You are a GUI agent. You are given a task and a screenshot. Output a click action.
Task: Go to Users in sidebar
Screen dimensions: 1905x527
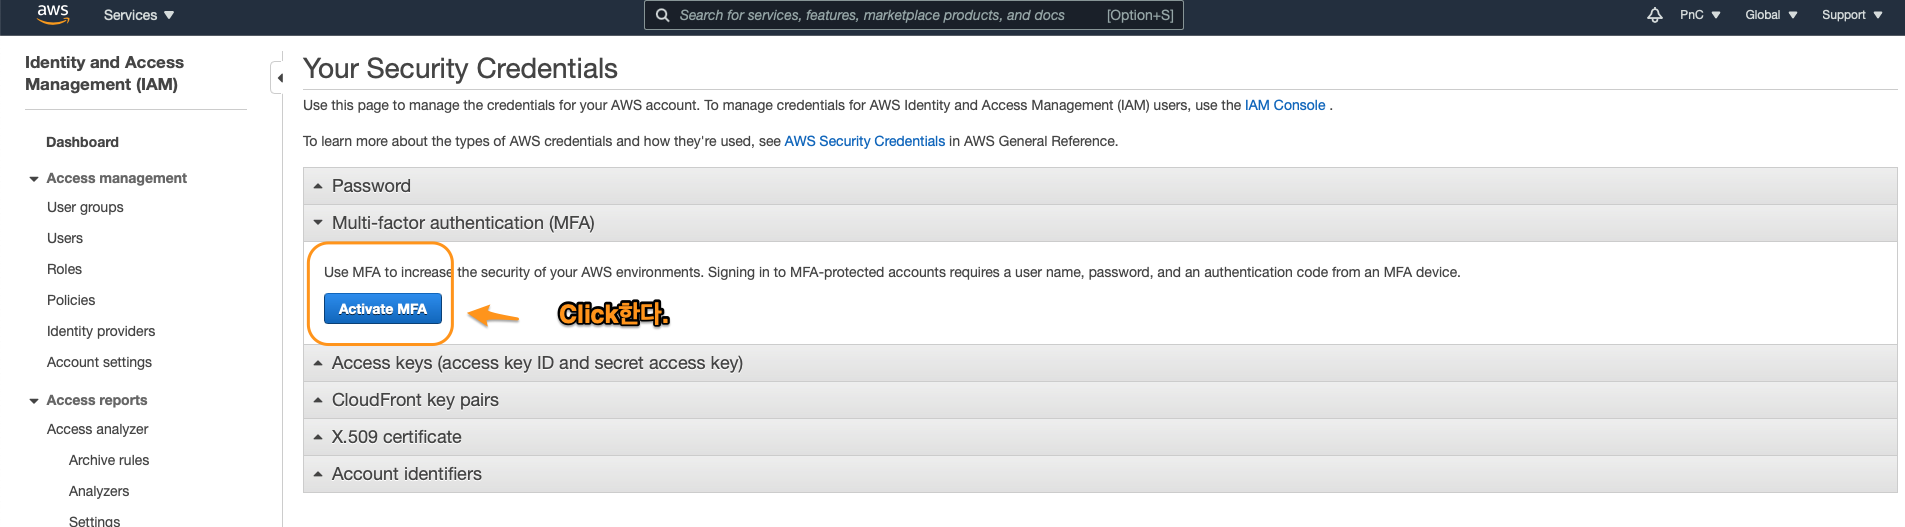pyautogui.click(x=65, y=238)
